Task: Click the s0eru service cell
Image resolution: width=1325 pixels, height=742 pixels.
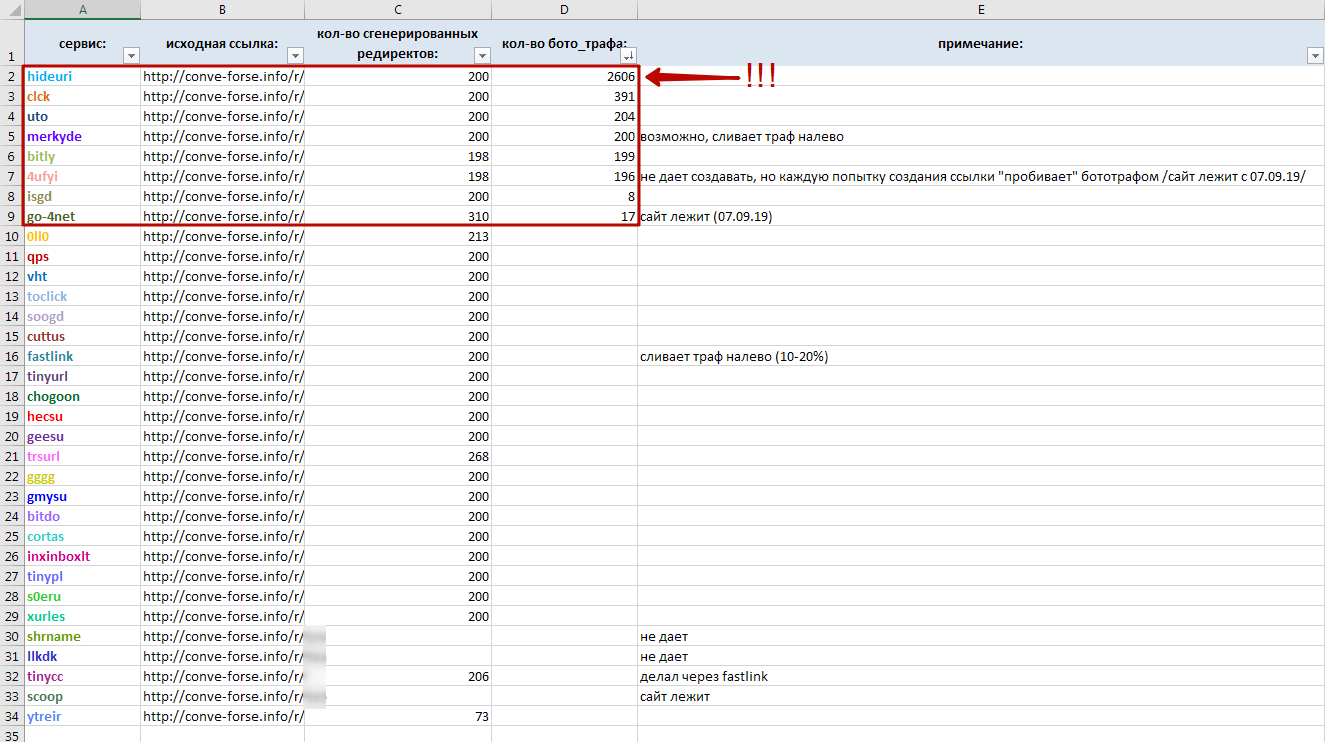Action: 82,596
